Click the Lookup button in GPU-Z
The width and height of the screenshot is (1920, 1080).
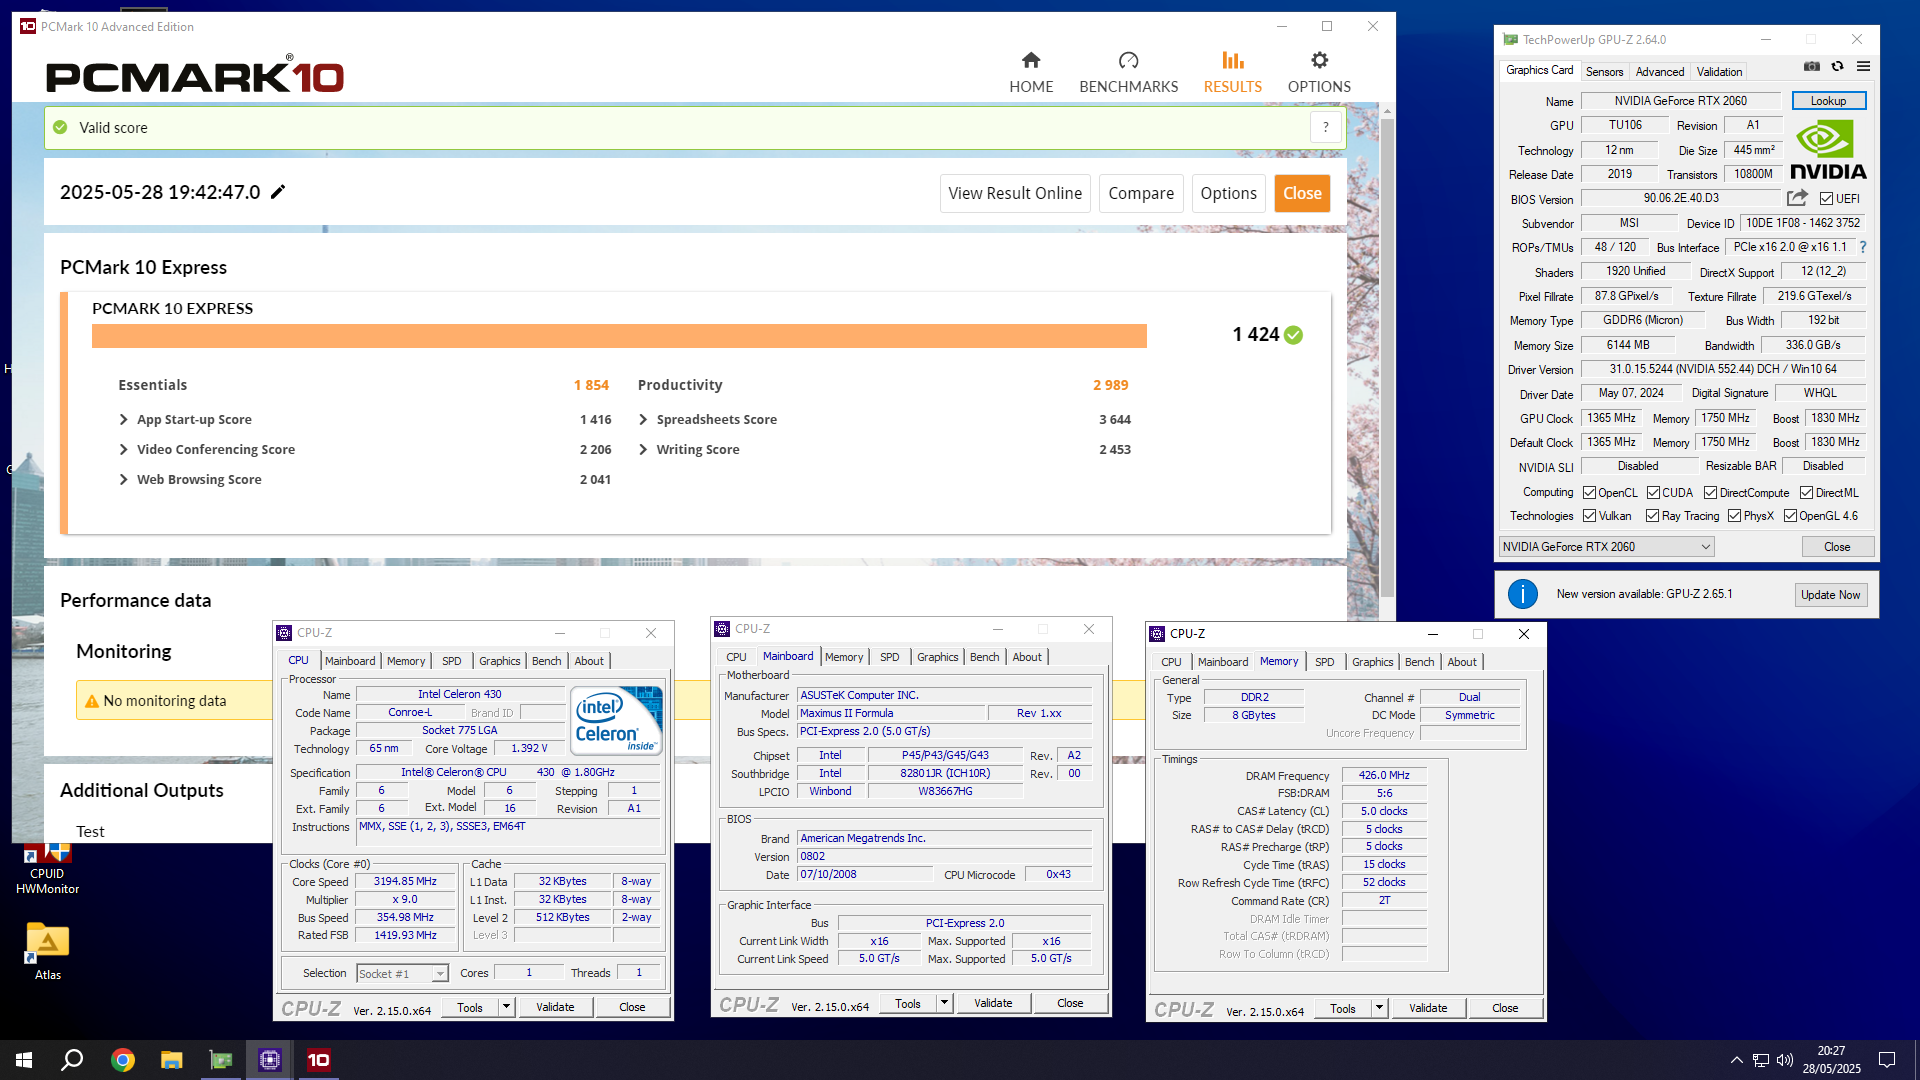pos(1828,101)
